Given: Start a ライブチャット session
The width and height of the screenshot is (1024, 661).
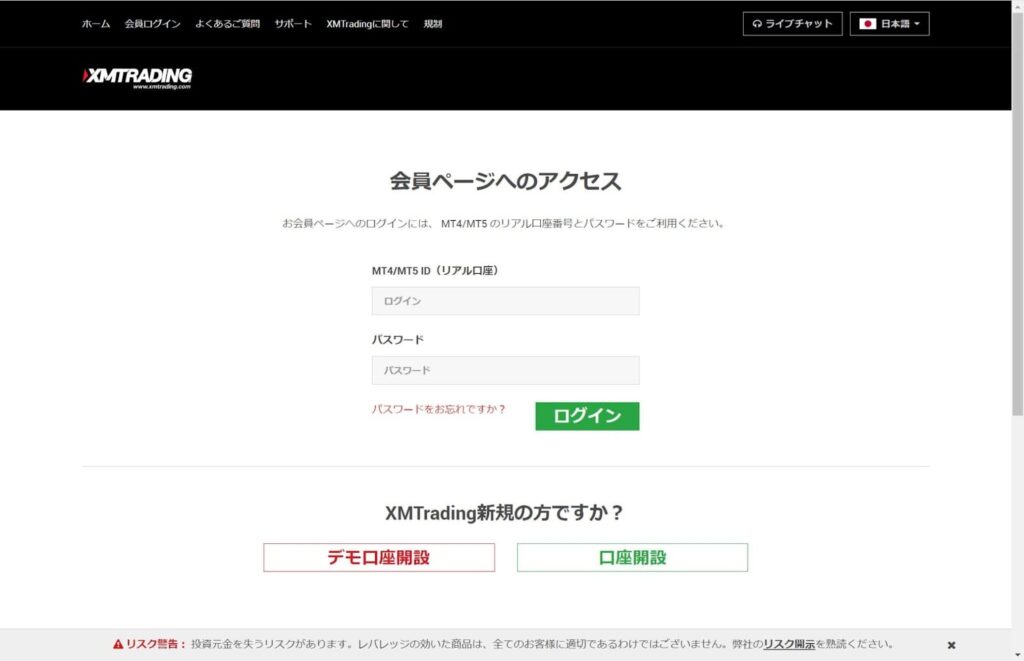Looking at the screenshot, I should pyautogui.click(x=792, y=24).
